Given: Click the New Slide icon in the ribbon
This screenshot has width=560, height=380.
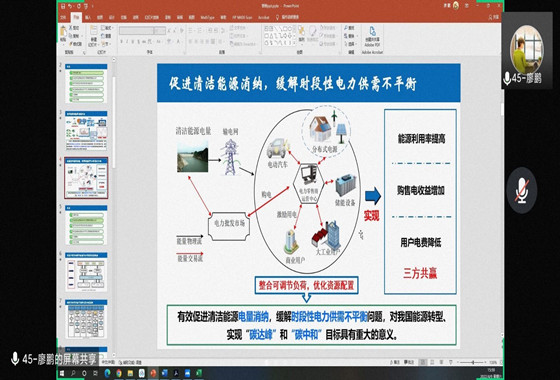Looking at the screenshot, I should [93, 36].
